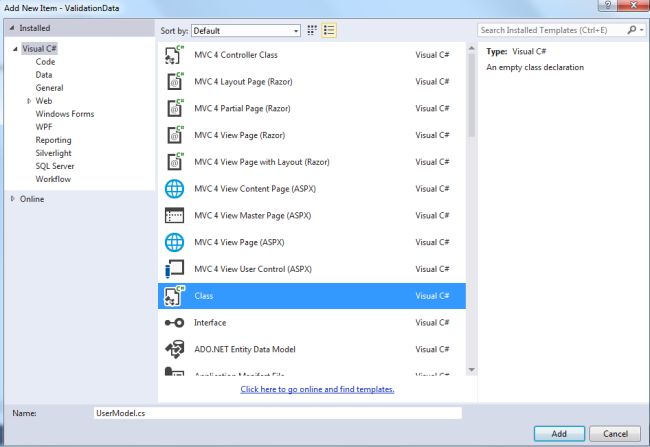Image resolution: width=650 pixels, height=447 pixels.
Task: Select the Interface template name
Action: tap(210, 323)
